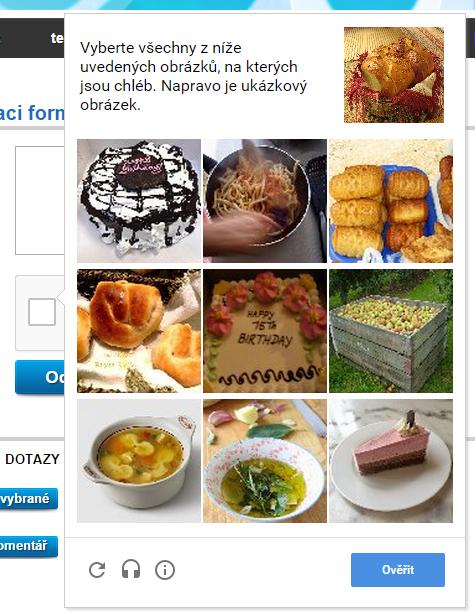The image size is (475, 616).
Task: Open the help info icon
Action: [x=165, y=570]
